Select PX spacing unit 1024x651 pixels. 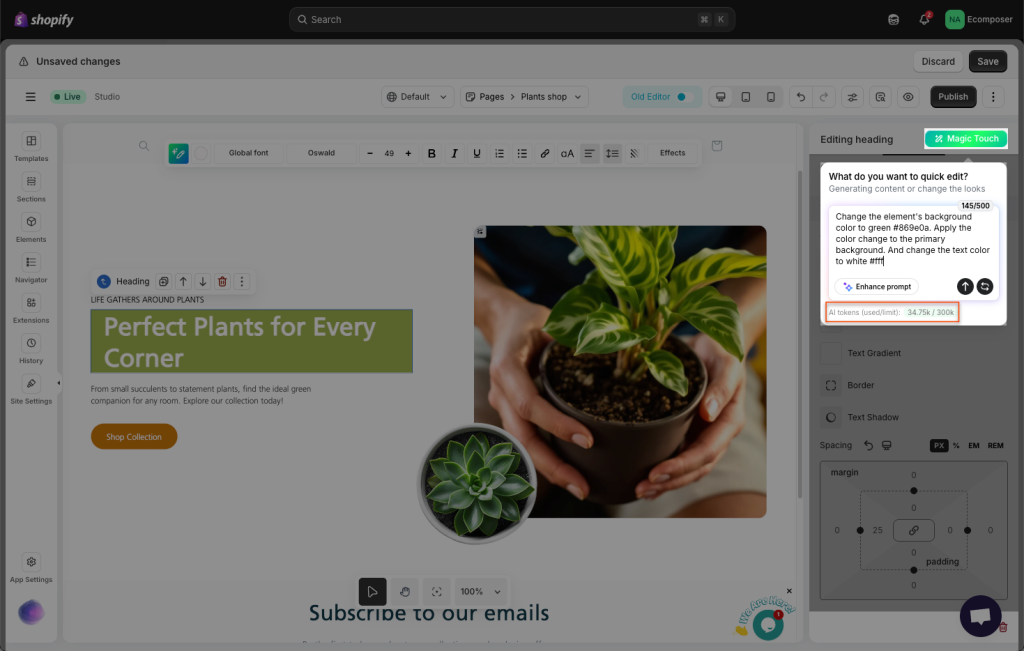[938, 445]
